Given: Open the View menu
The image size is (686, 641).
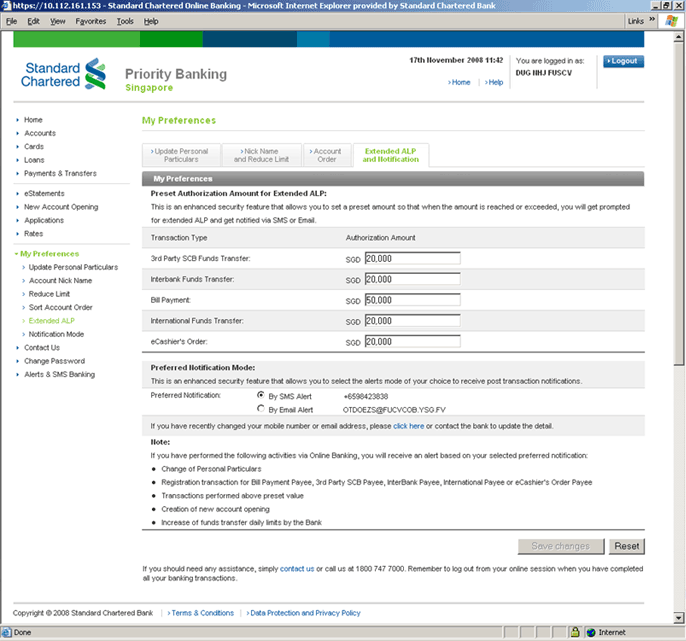Looking at the screenshot, I should pos(57,21).
